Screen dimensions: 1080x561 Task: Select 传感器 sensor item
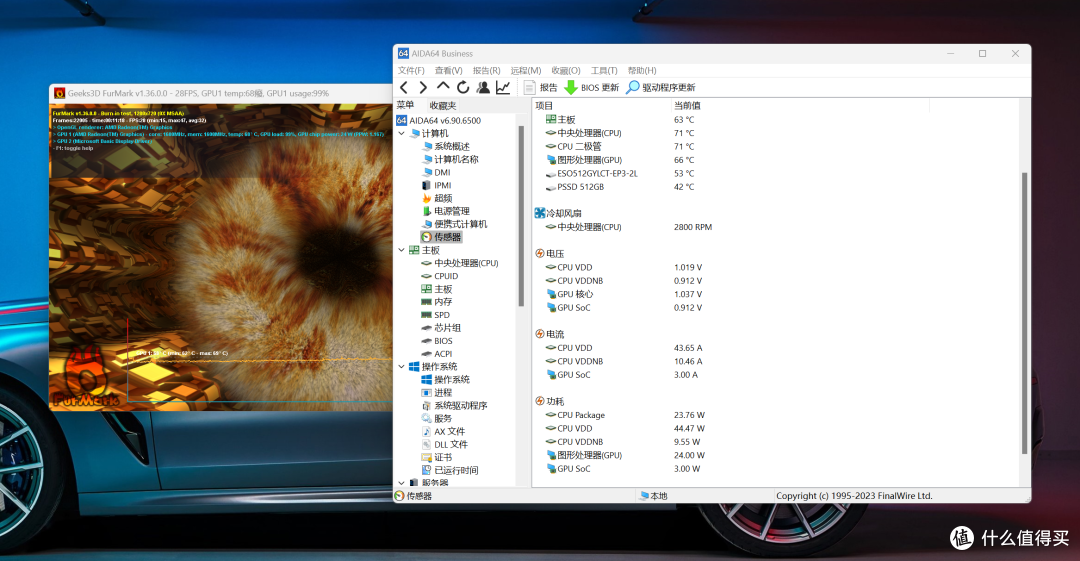[x=441, y=237]
